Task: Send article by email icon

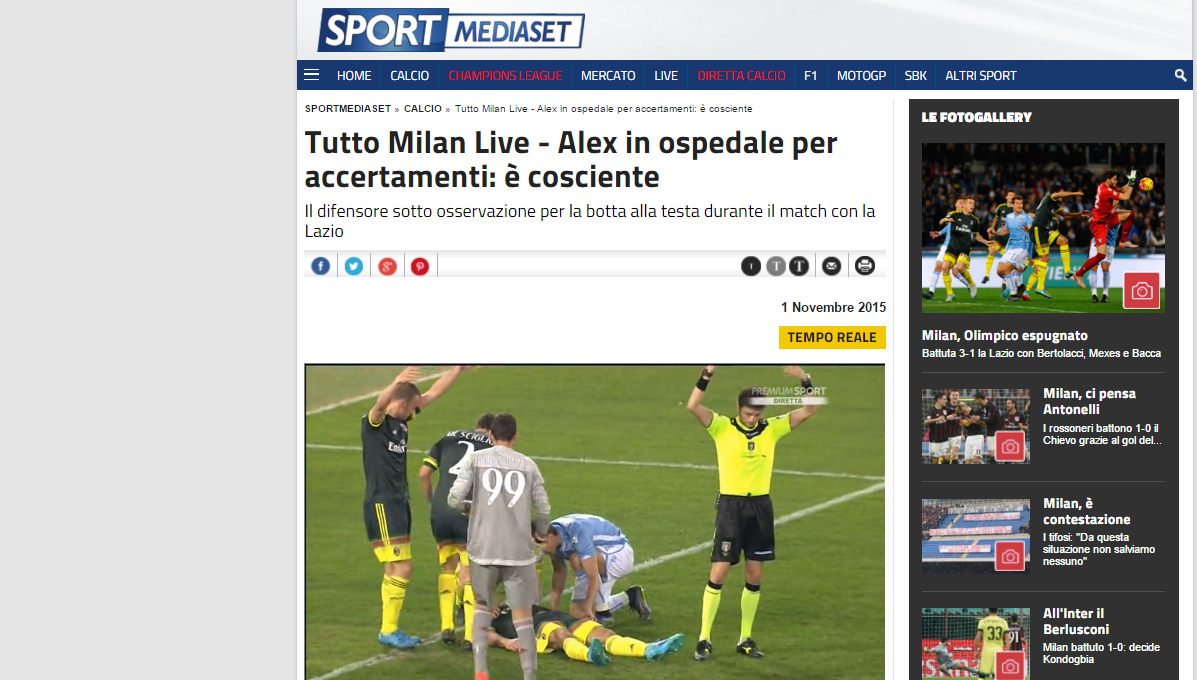Action: (831, 266)
